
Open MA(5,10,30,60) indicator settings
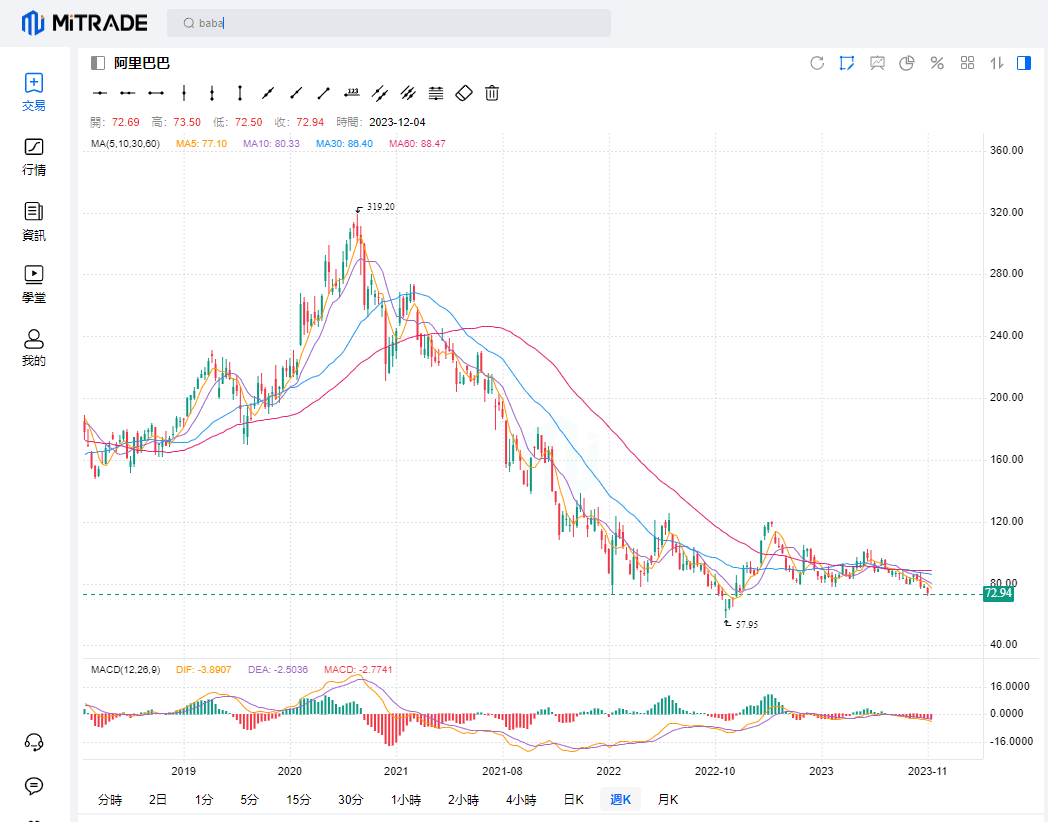point(125,144)
